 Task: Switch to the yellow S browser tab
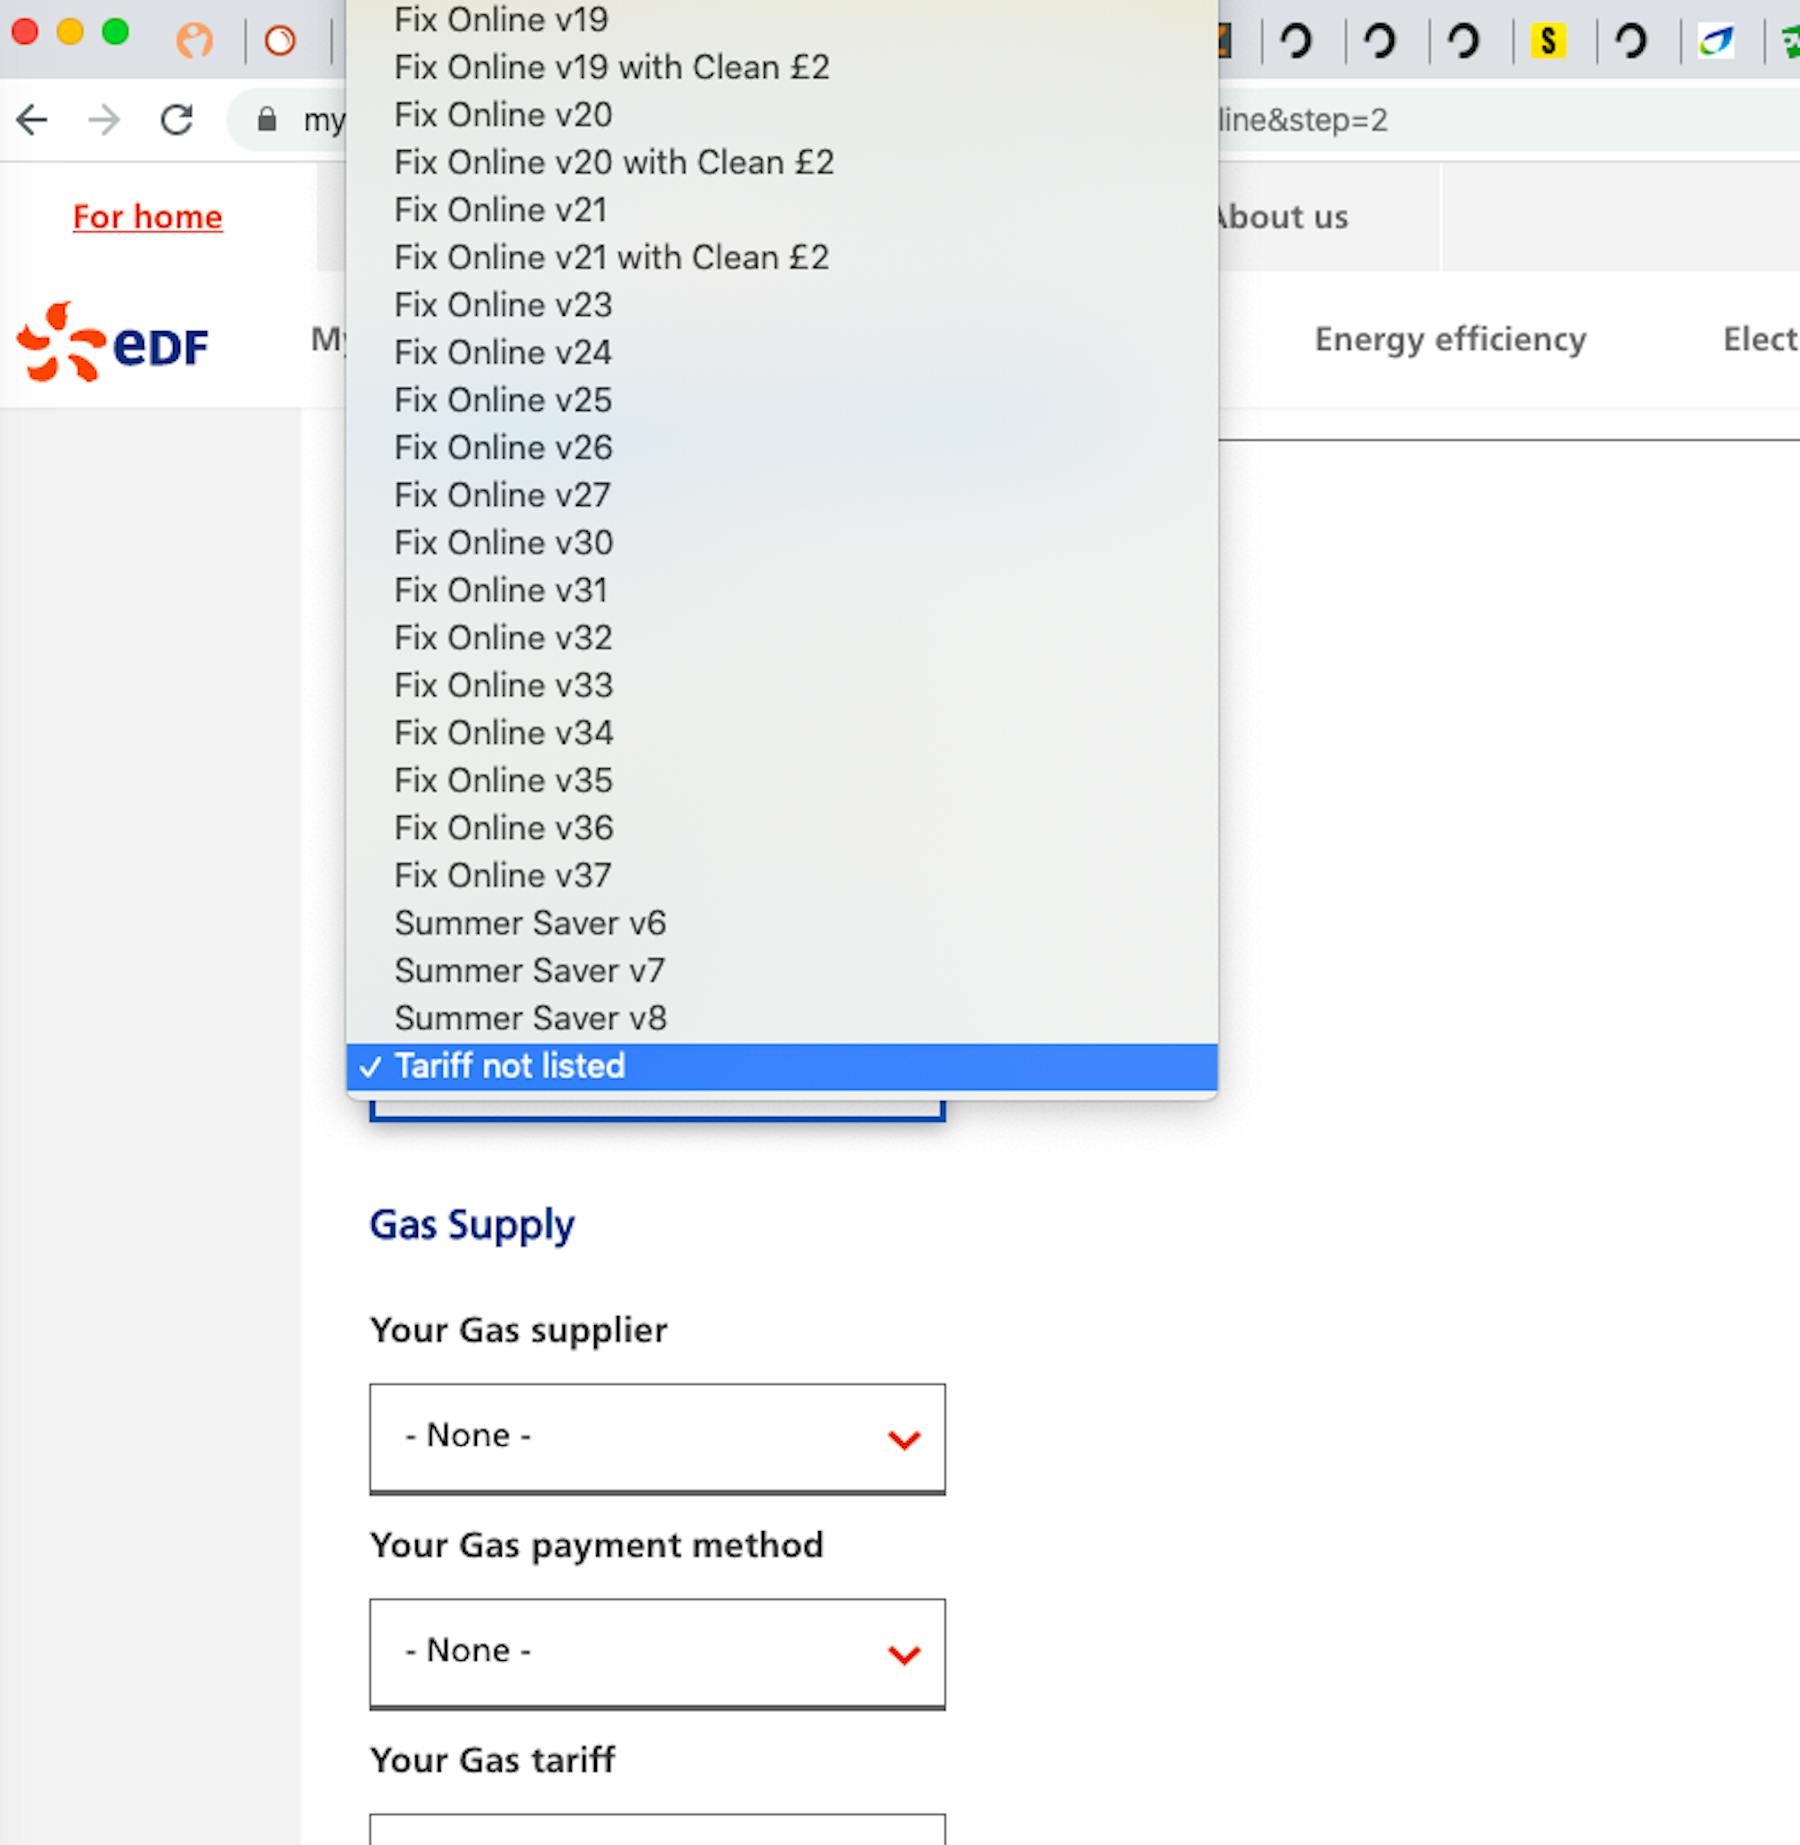tap(1548, 40)
